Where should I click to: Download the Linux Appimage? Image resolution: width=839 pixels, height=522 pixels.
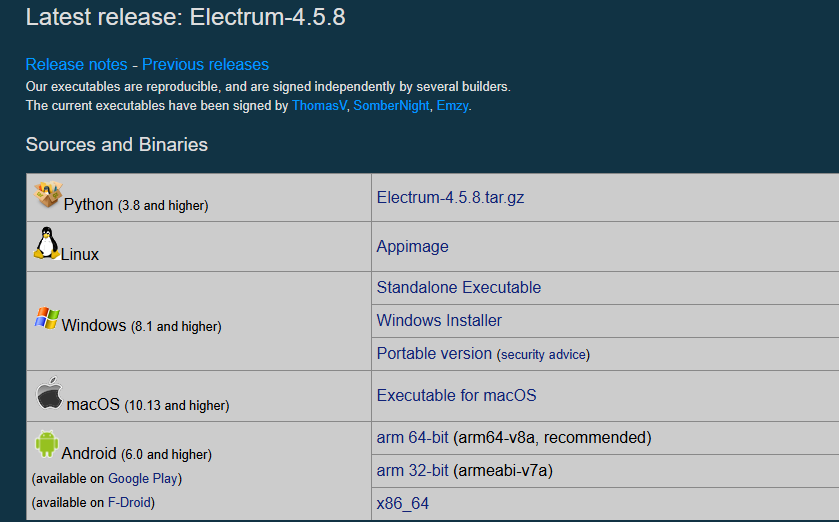[x=412, y=246]
